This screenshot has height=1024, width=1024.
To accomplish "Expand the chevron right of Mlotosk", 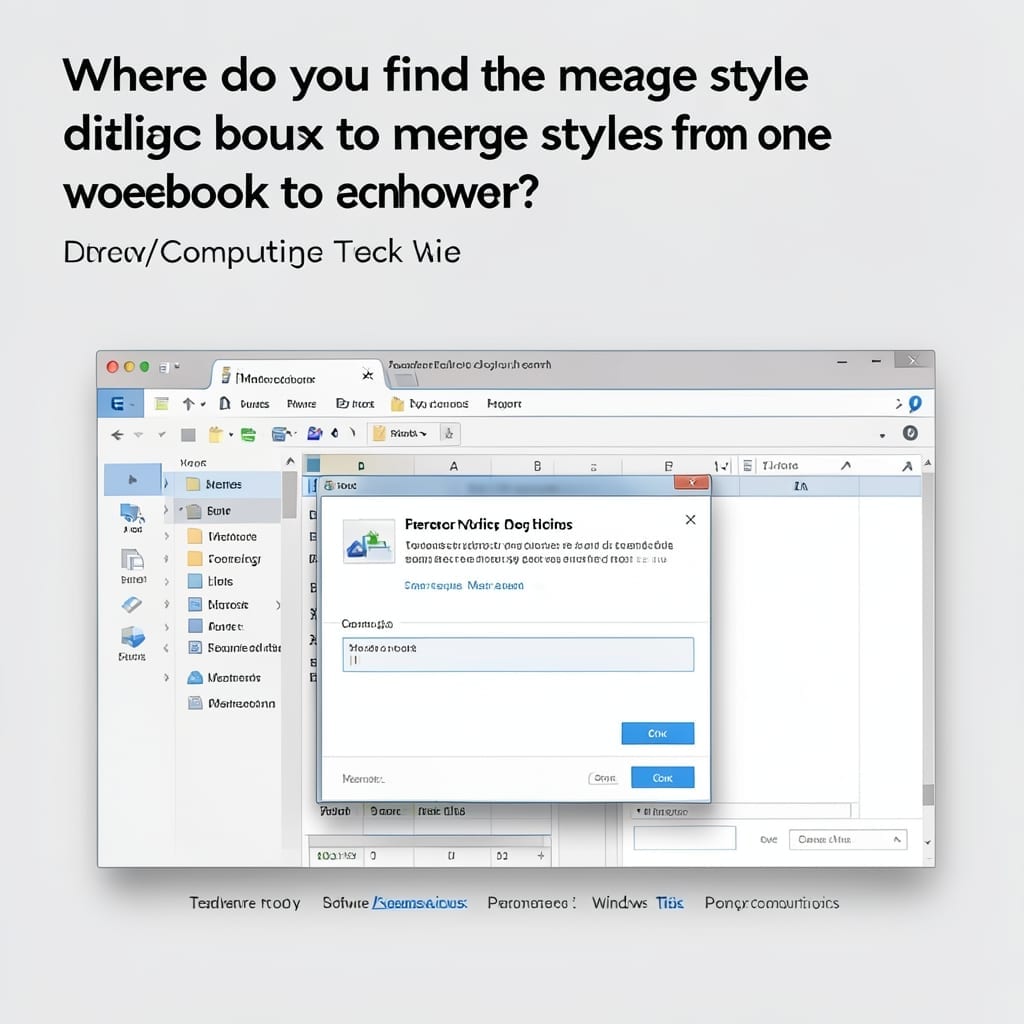I will pyautogui.click(x=278, y=605).
